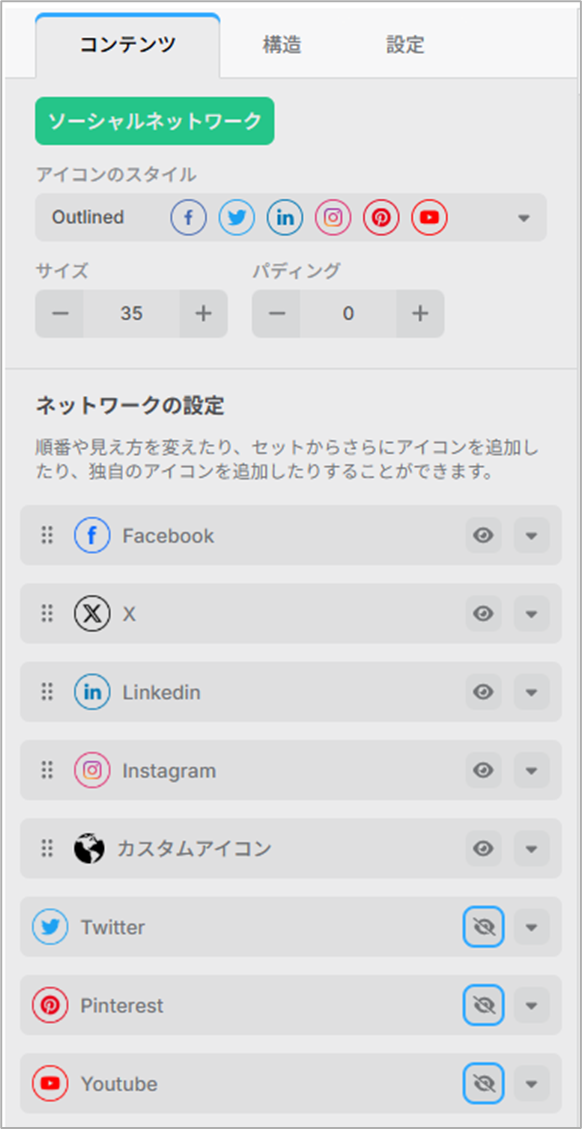Show the Youtube network via crossed eye

483,1084
